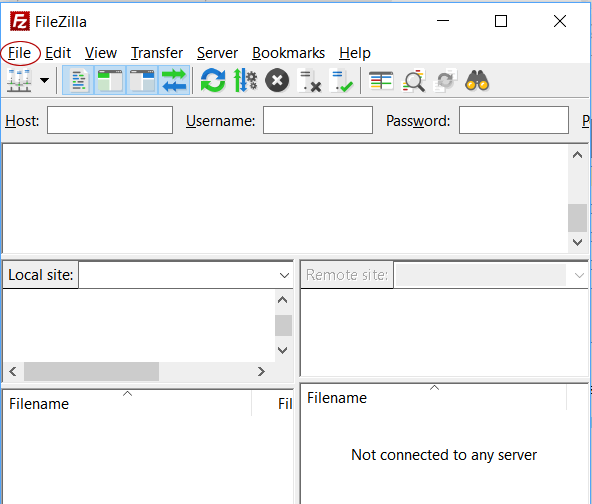This screenshot has width=592, height=504.
Task: Open the View menu
Action: point(101,53)
